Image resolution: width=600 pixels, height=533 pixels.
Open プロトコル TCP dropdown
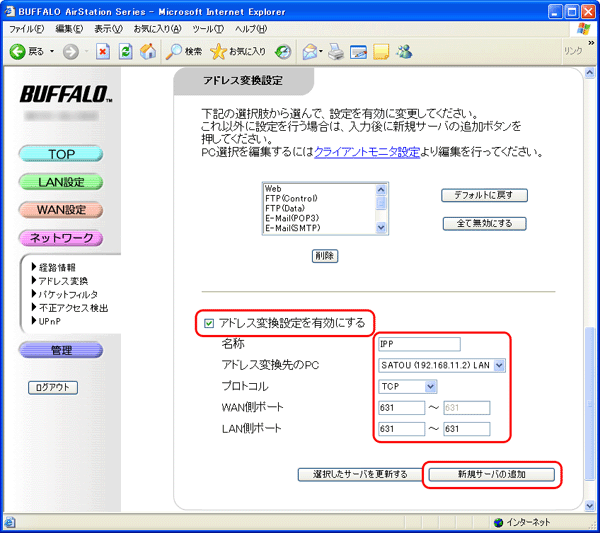(x=407, y=386)
